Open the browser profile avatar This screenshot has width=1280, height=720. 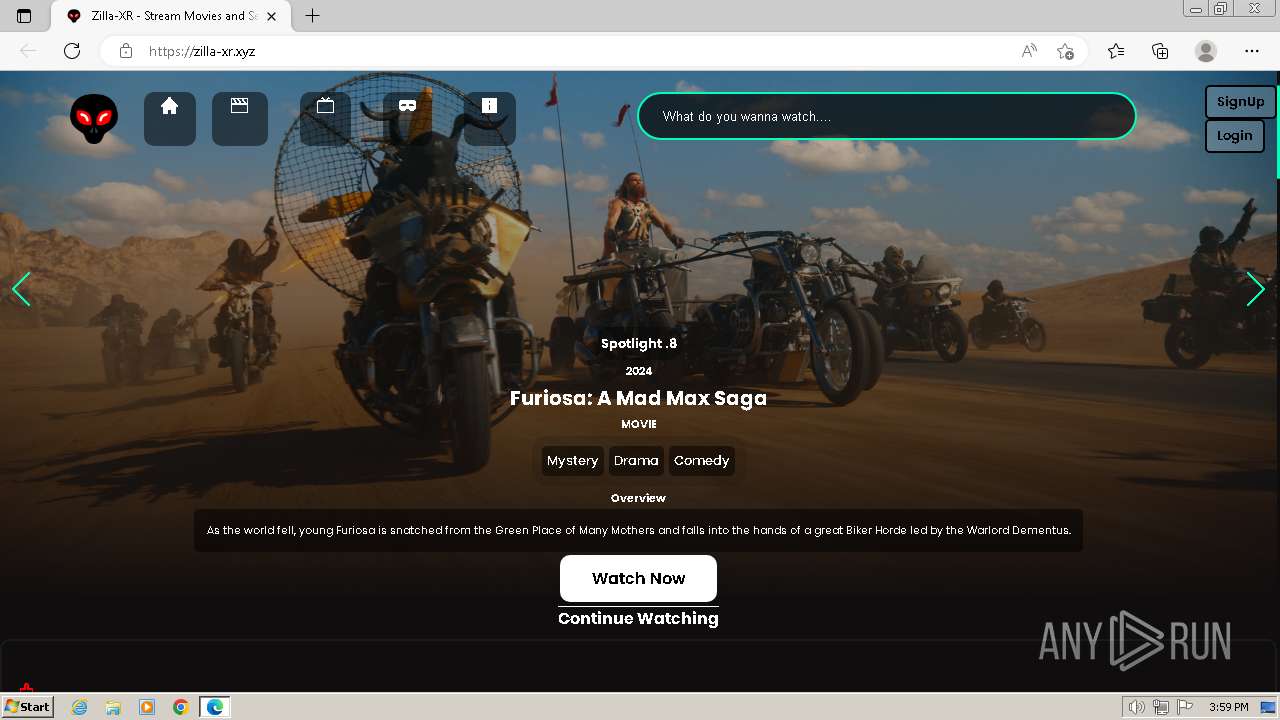pos(1206,51)
